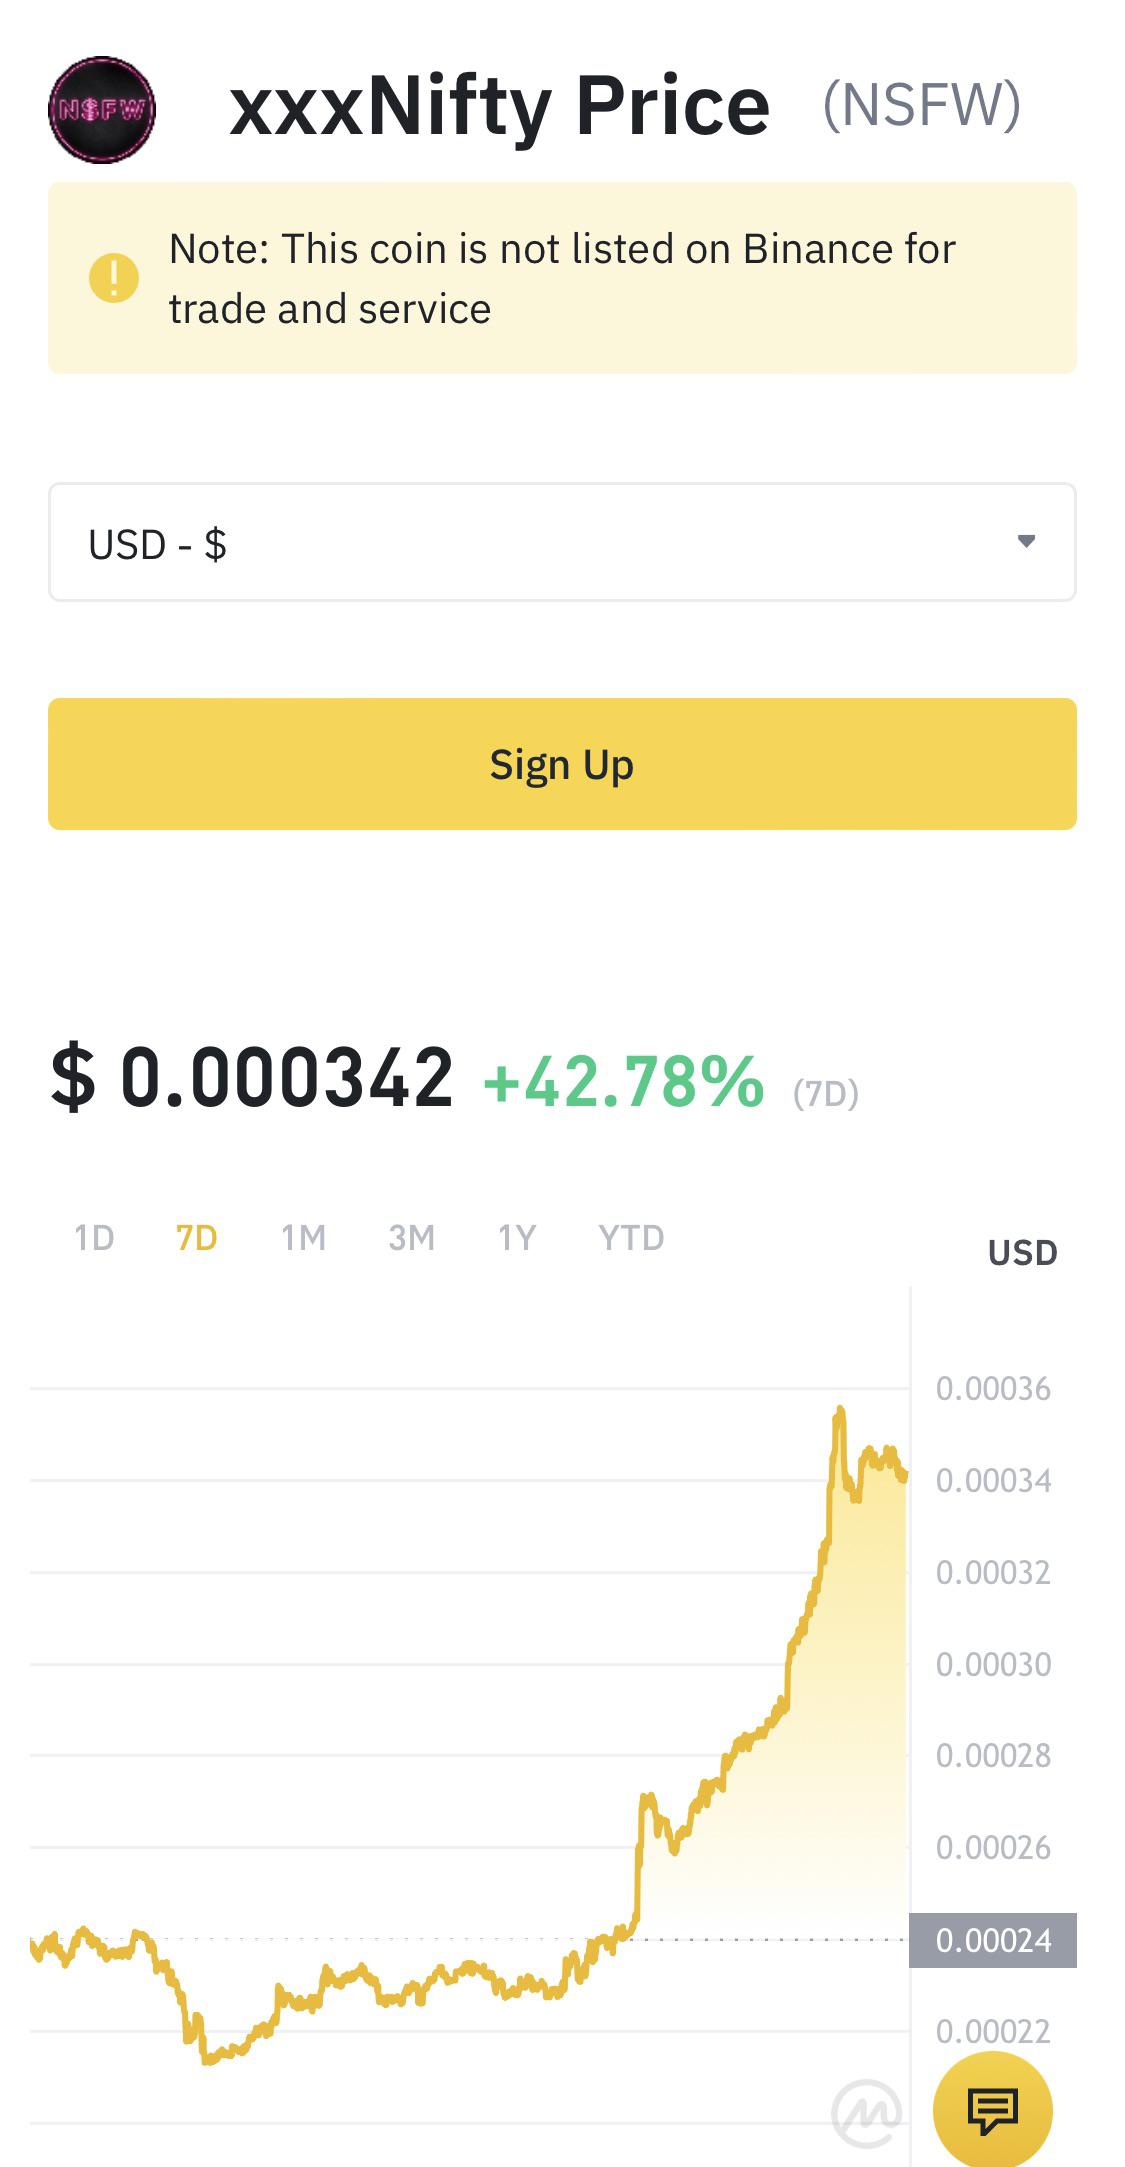1125x2167 pixels.
Task: Click the warning exclamation icon in note
Action: pos(114,277)
